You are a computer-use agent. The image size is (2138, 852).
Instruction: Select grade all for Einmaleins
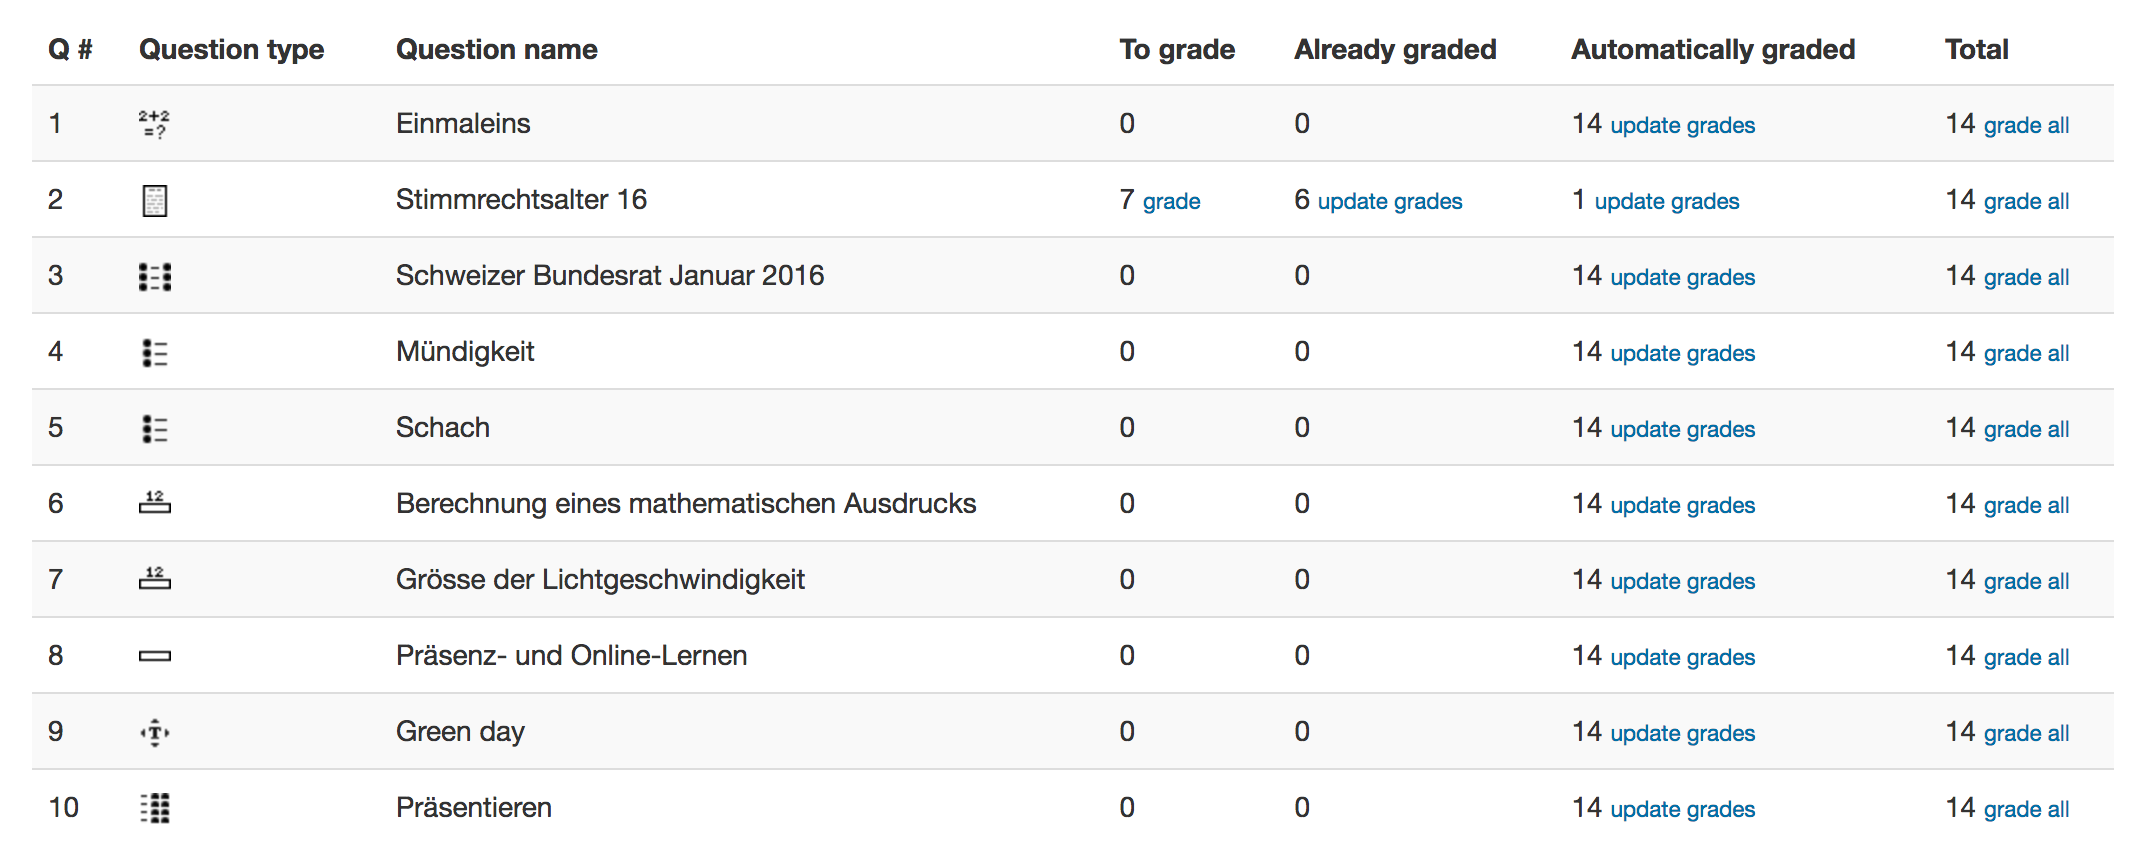(x=2026, y=125)
